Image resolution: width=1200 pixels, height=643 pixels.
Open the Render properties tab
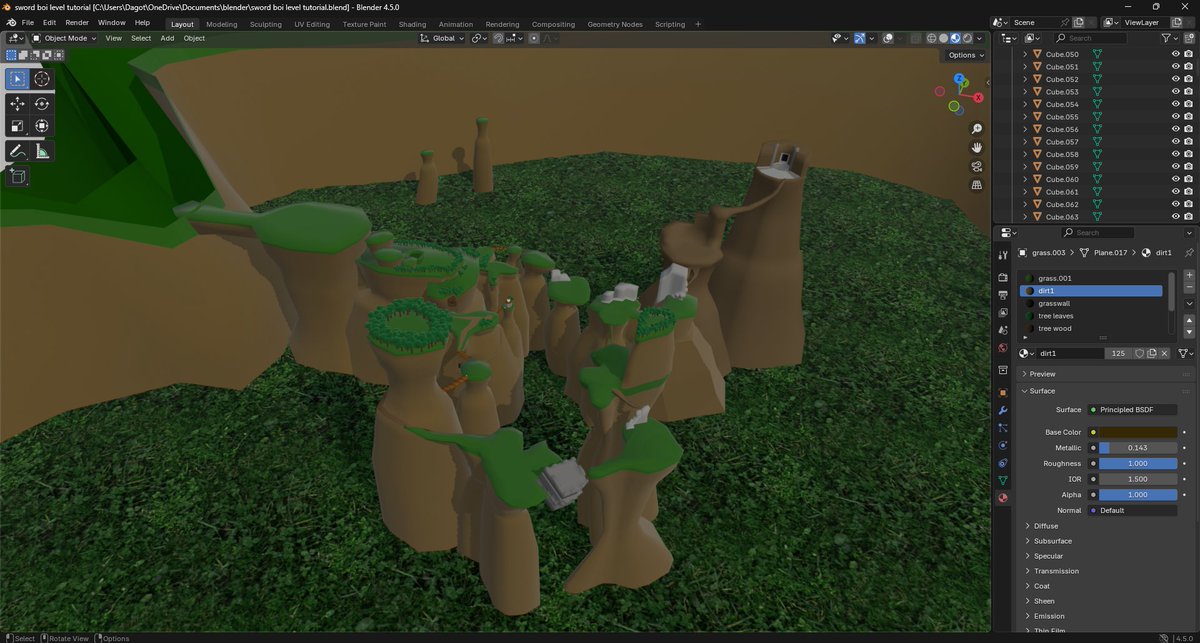[x=1003, y=277]
